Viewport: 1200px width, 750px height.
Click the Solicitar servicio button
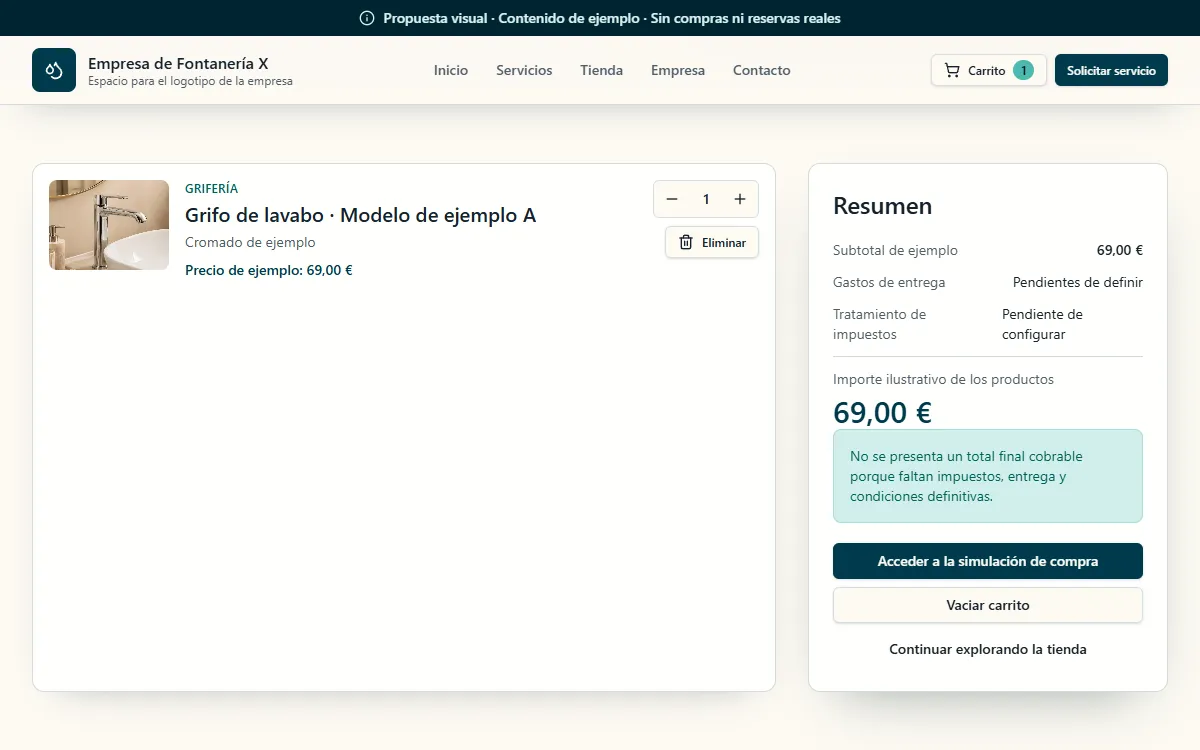click(1111, 70)
